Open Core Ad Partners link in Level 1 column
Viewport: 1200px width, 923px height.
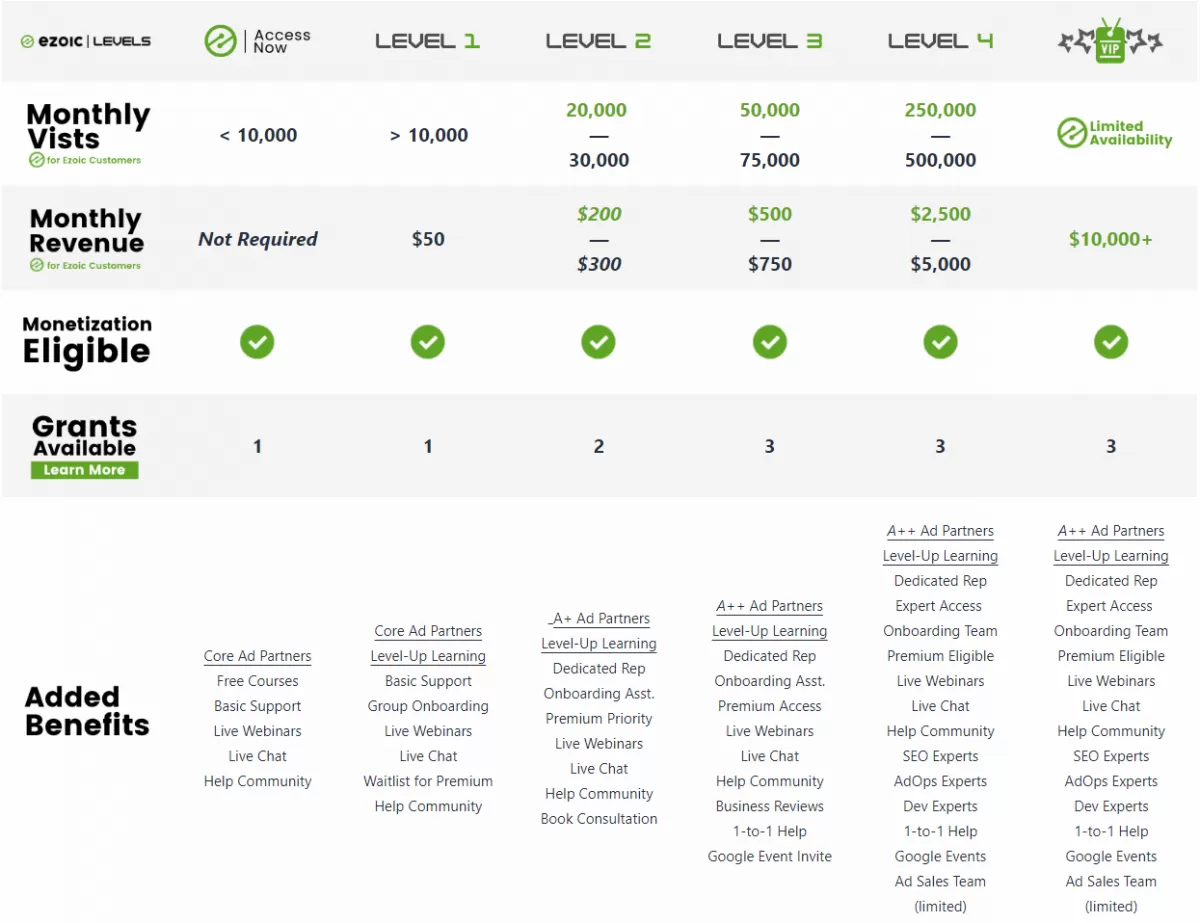click(428, 632)
